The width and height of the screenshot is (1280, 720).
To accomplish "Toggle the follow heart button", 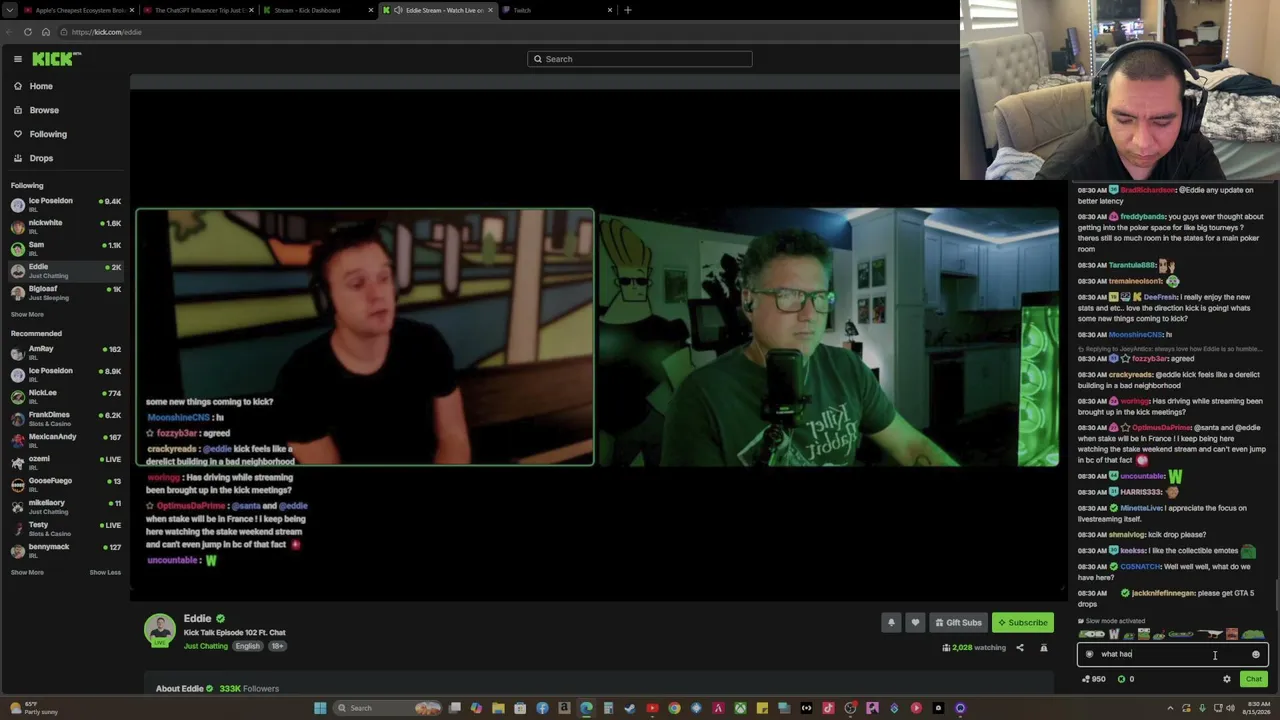I will coord(915,623).
